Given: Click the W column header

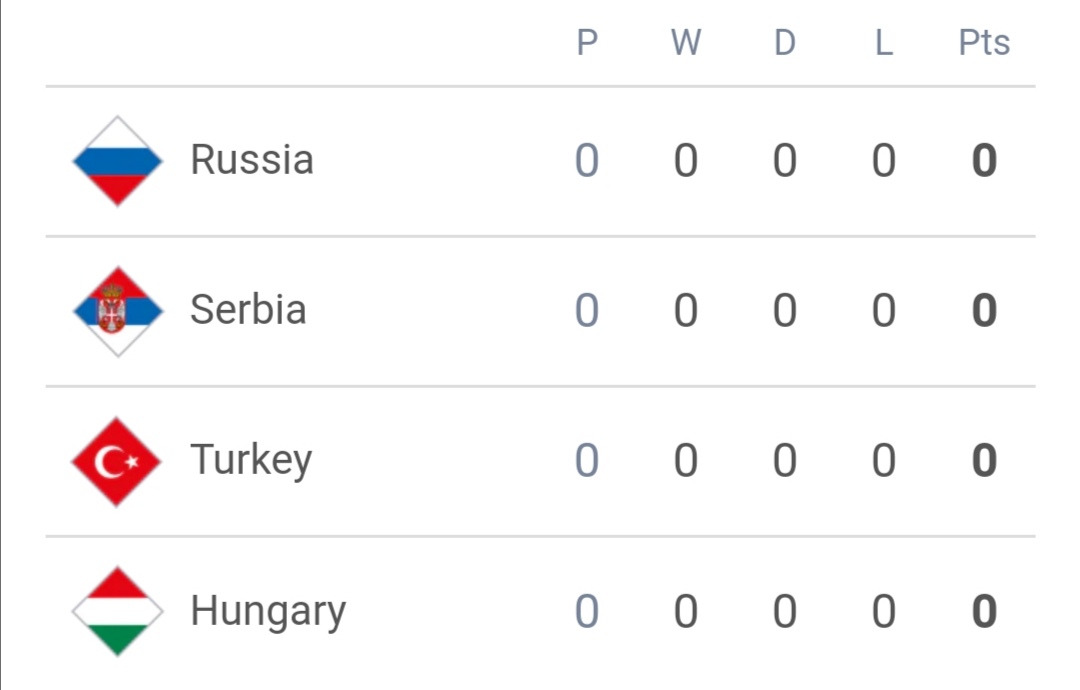Looking at the screenshot, I should tap(686, 43).
